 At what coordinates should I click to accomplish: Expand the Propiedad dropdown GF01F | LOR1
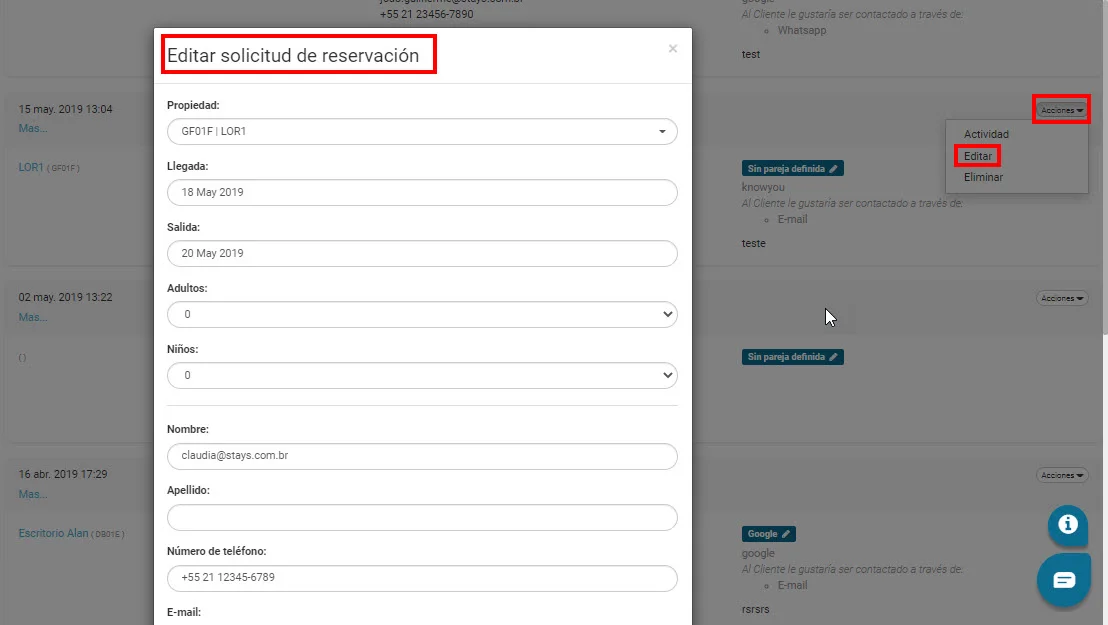pos(422,132)
